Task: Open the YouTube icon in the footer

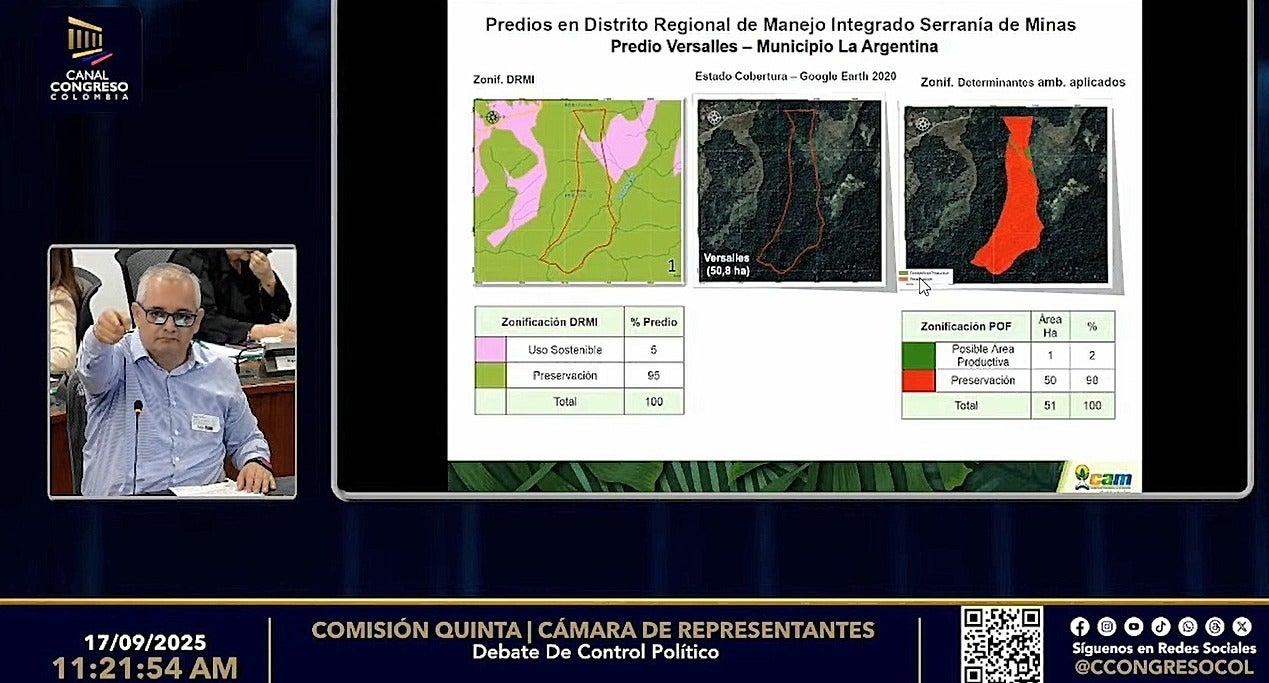Action: coord(1133,626)
